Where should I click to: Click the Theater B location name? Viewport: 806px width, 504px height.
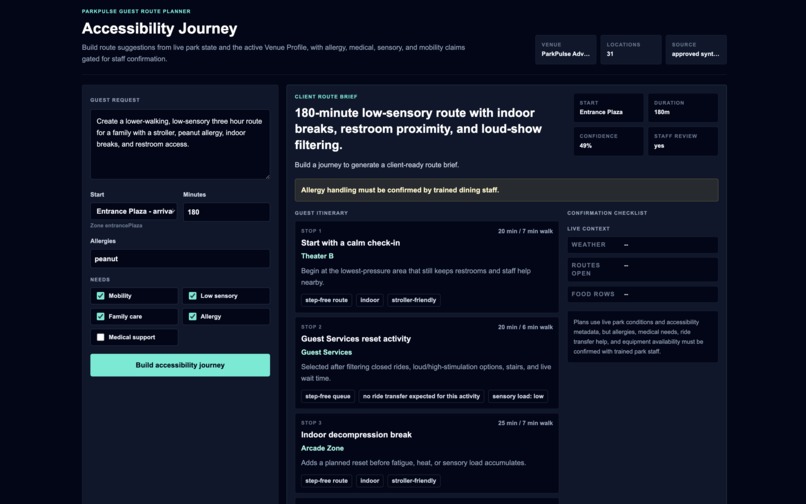click(x=317, y=256)
